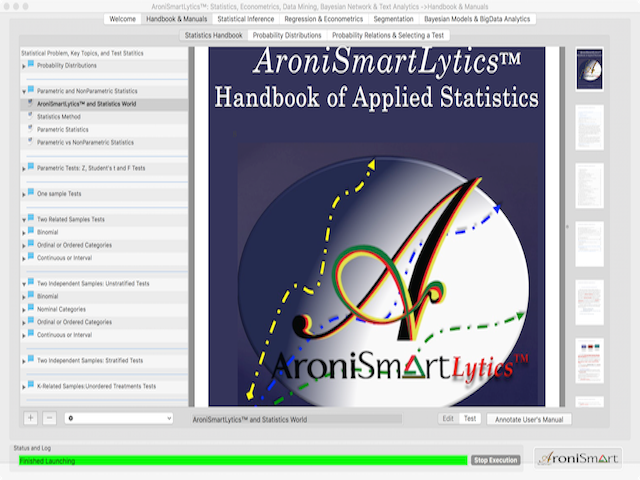Viewport: 640px width, 480px height.
Task: Select the Probability Distributions sub-tab
Action: tap(287, 36)
